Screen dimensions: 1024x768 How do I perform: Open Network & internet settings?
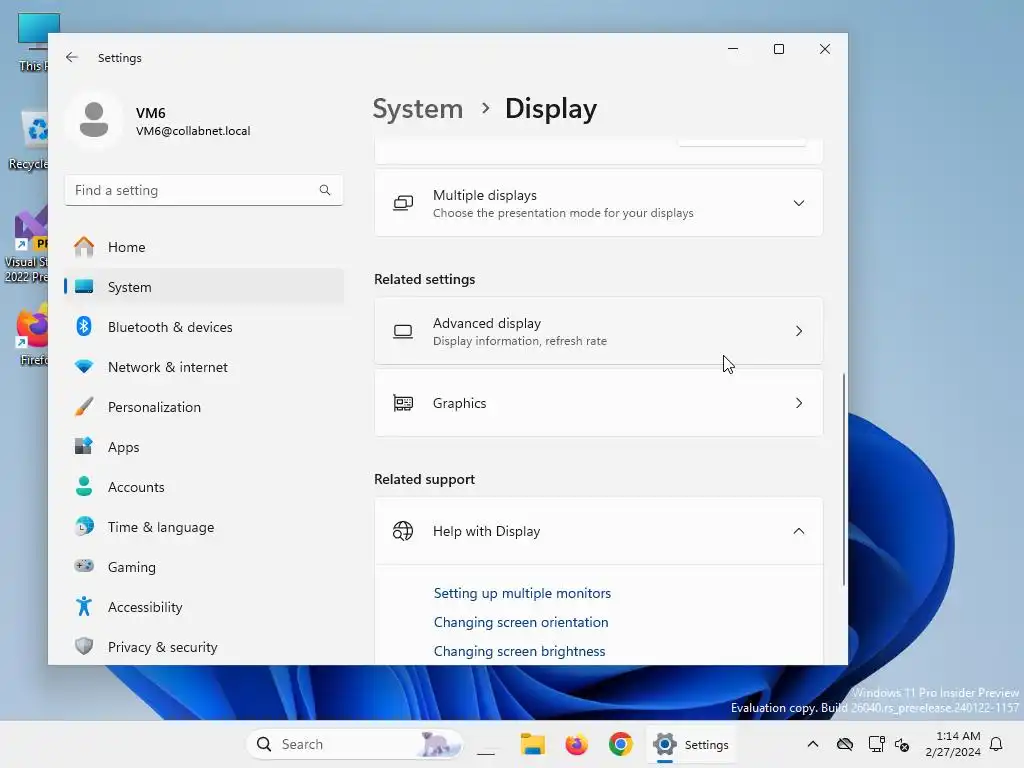204,366
